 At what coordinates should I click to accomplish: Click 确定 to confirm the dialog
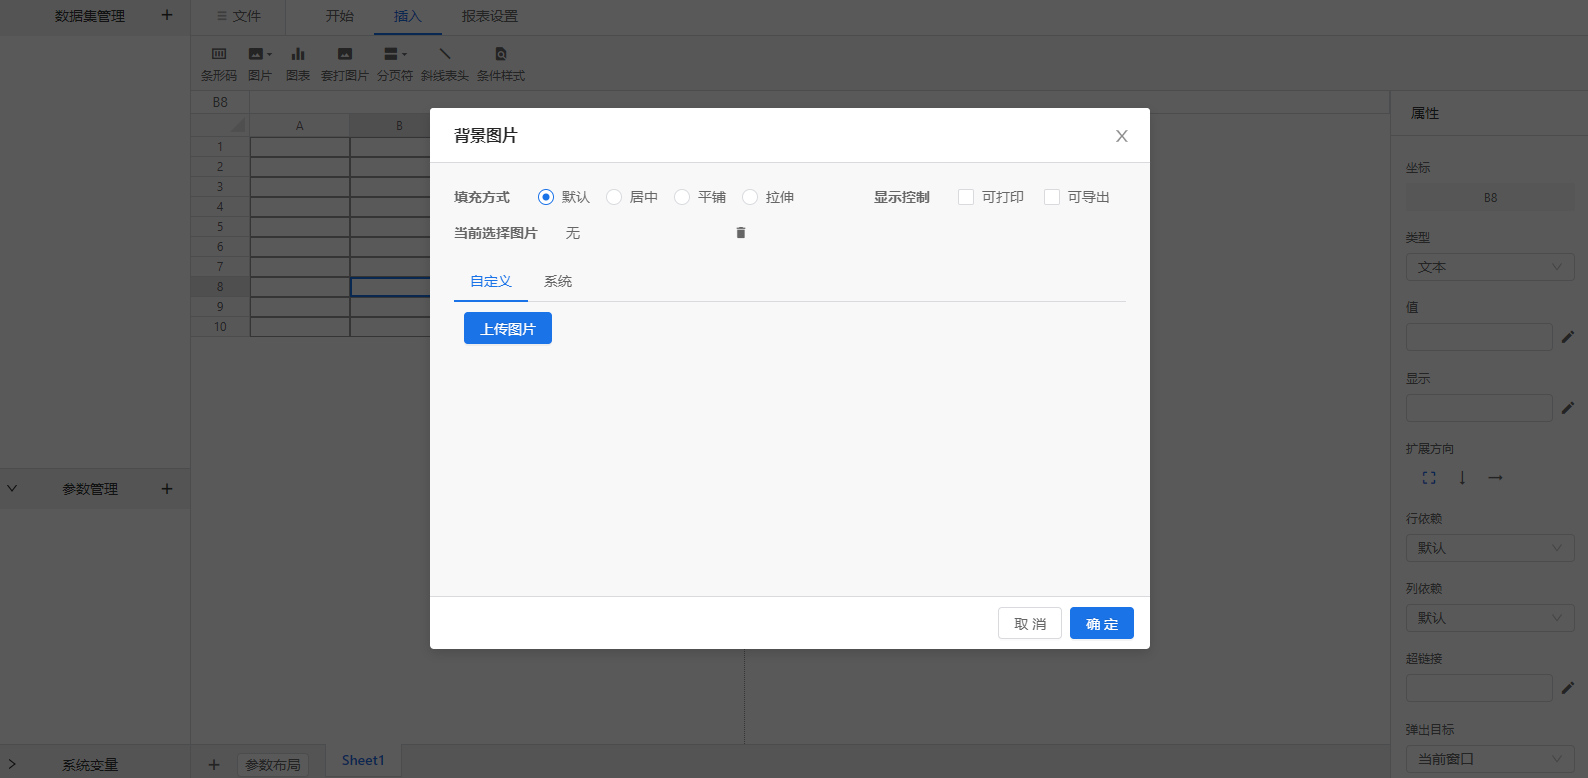click(1102, 623)
